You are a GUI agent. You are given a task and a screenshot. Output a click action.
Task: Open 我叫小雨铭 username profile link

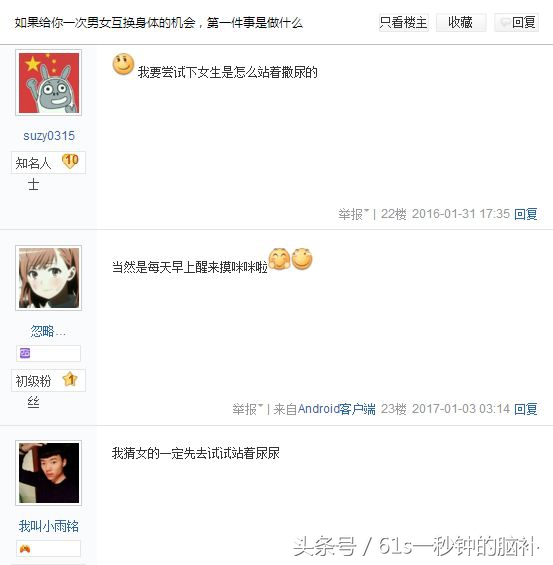click(49, 526)
